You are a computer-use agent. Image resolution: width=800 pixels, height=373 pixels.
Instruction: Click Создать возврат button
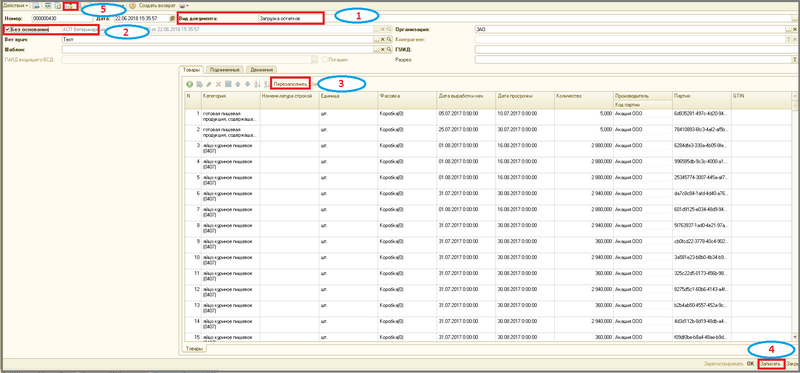coord(157,6)
